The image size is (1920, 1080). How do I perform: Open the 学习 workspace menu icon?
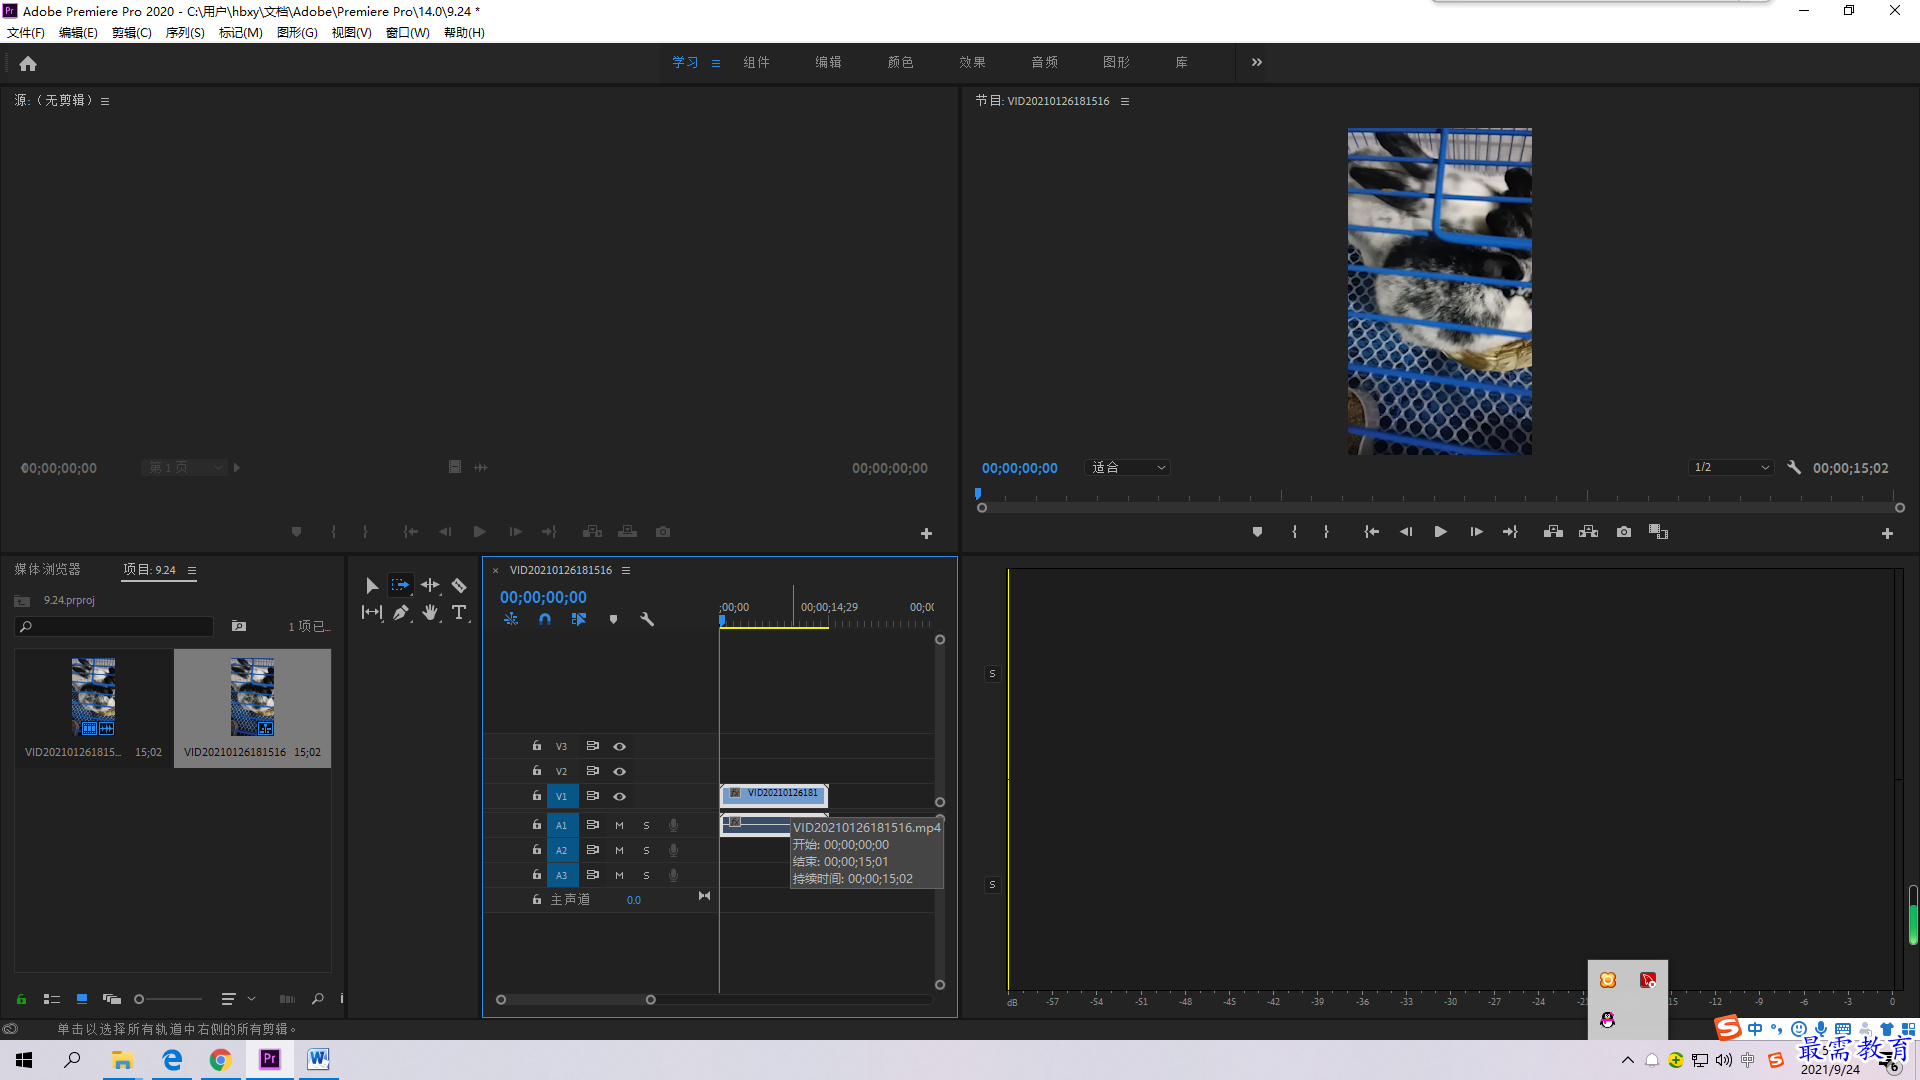(x=716, y=63)
